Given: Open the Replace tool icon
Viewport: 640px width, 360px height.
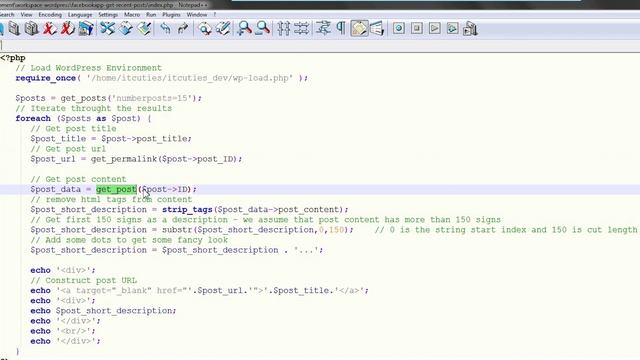Looking at the screenshot, I should (223, 29).
